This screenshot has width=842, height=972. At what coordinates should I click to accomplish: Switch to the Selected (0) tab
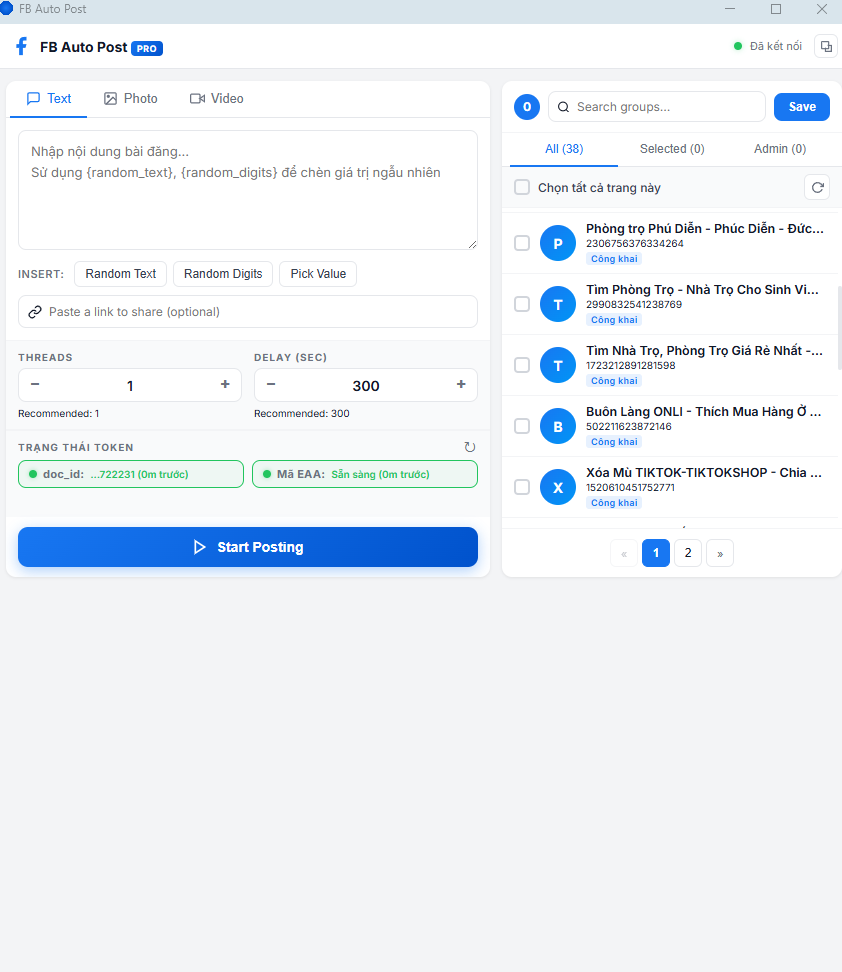pos(672,148)
